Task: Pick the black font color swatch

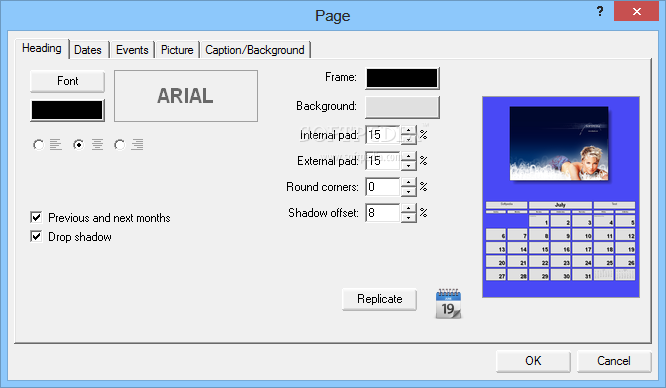Action: click(x=67, y=110)
